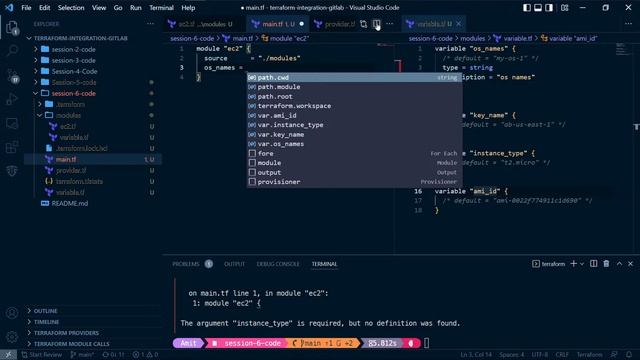
Task: Expand the session-3-code folder
Action: coord(36,60)
